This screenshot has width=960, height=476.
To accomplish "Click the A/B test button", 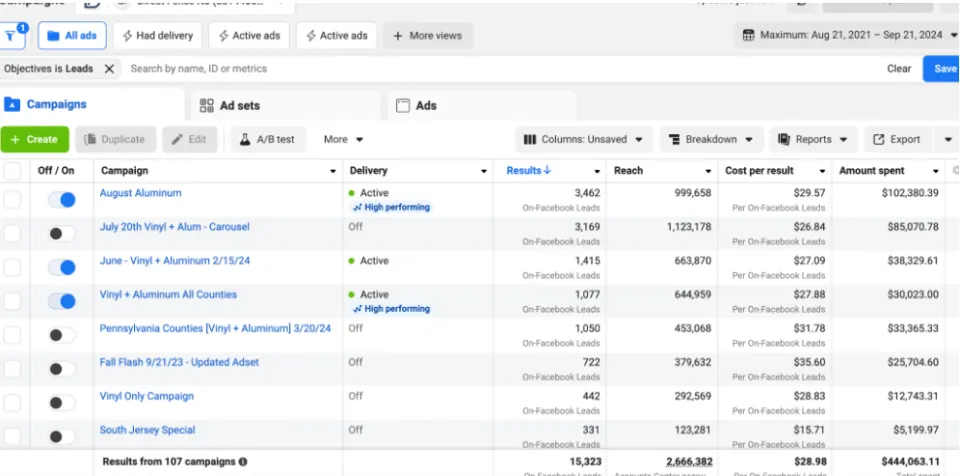I will [266, 139].
